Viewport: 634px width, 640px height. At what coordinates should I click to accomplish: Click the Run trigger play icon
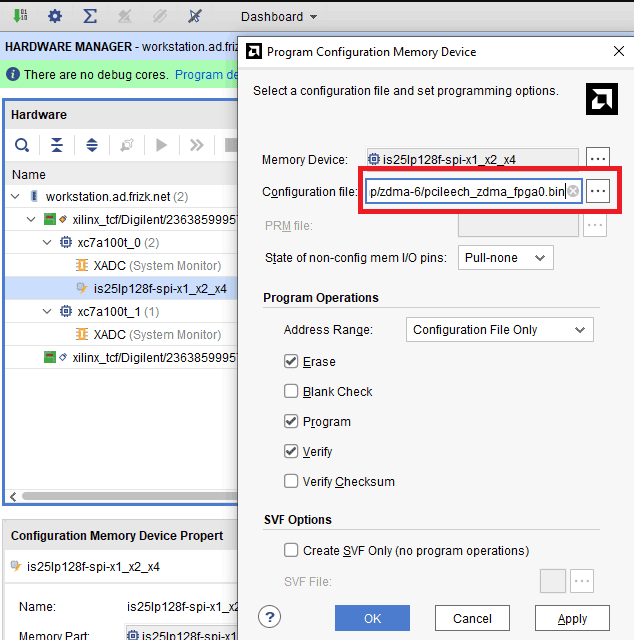162,145
